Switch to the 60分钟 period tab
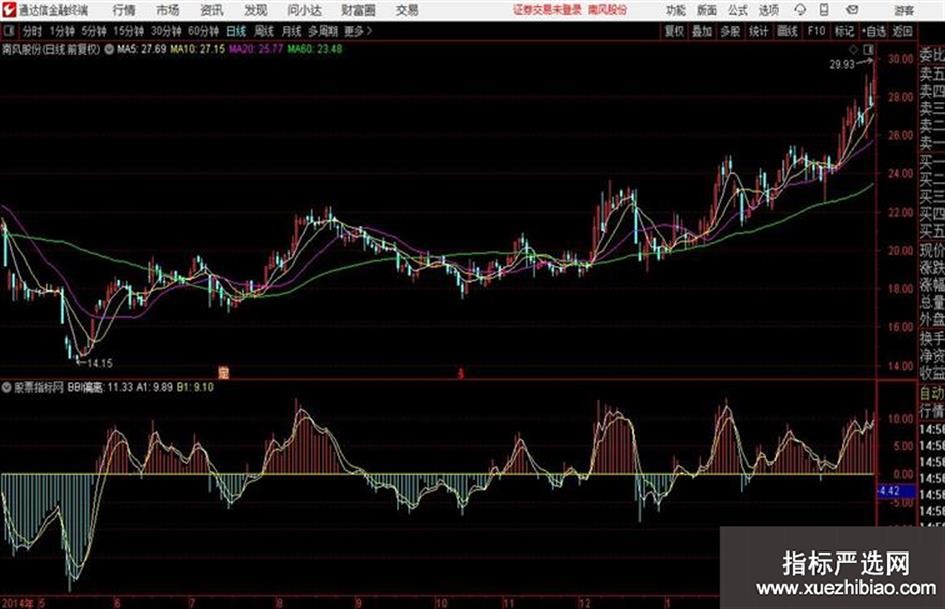This screenshot has height=609, width=945. [203, 31]
